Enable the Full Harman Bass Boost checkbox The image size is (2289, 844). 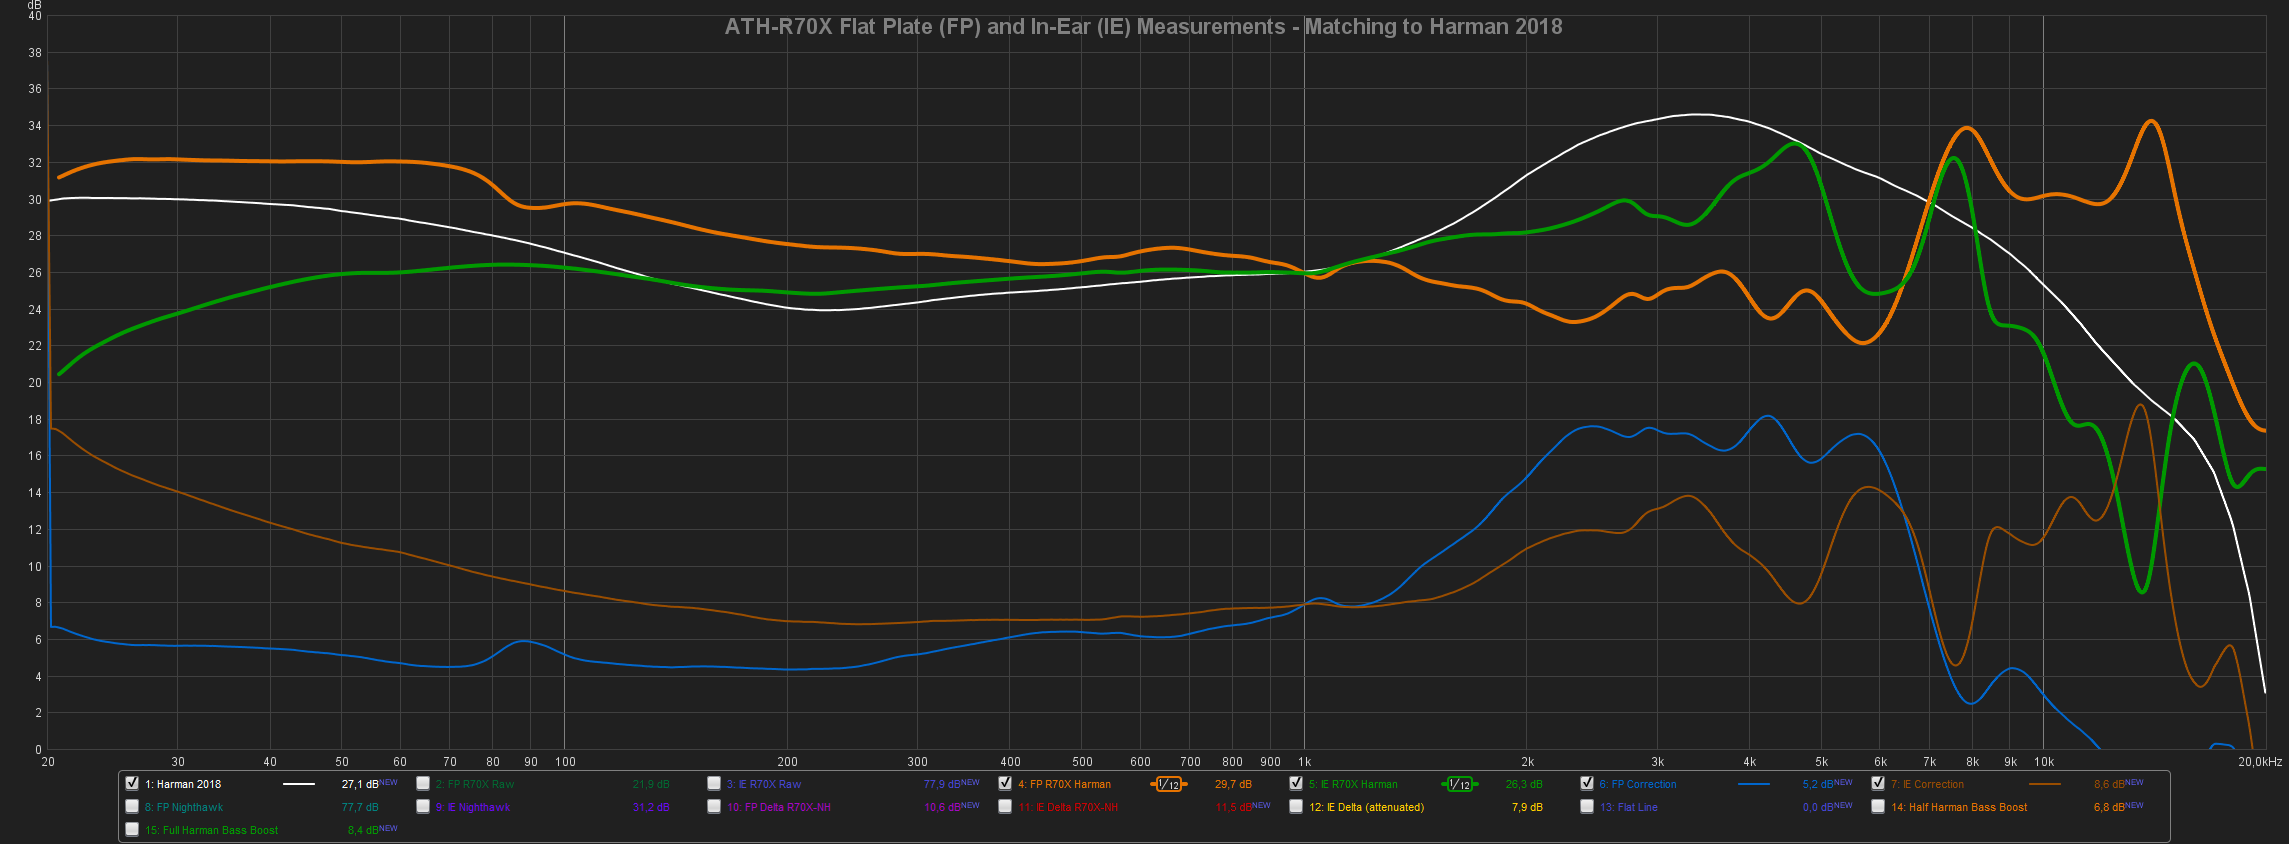(x=132, y=829)
